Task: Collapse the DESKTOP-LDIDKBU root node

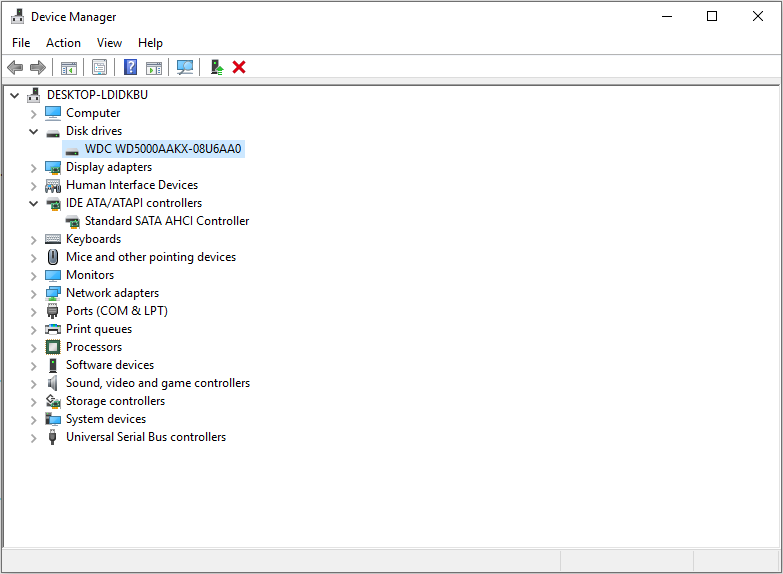Action: tap(14, 95)
